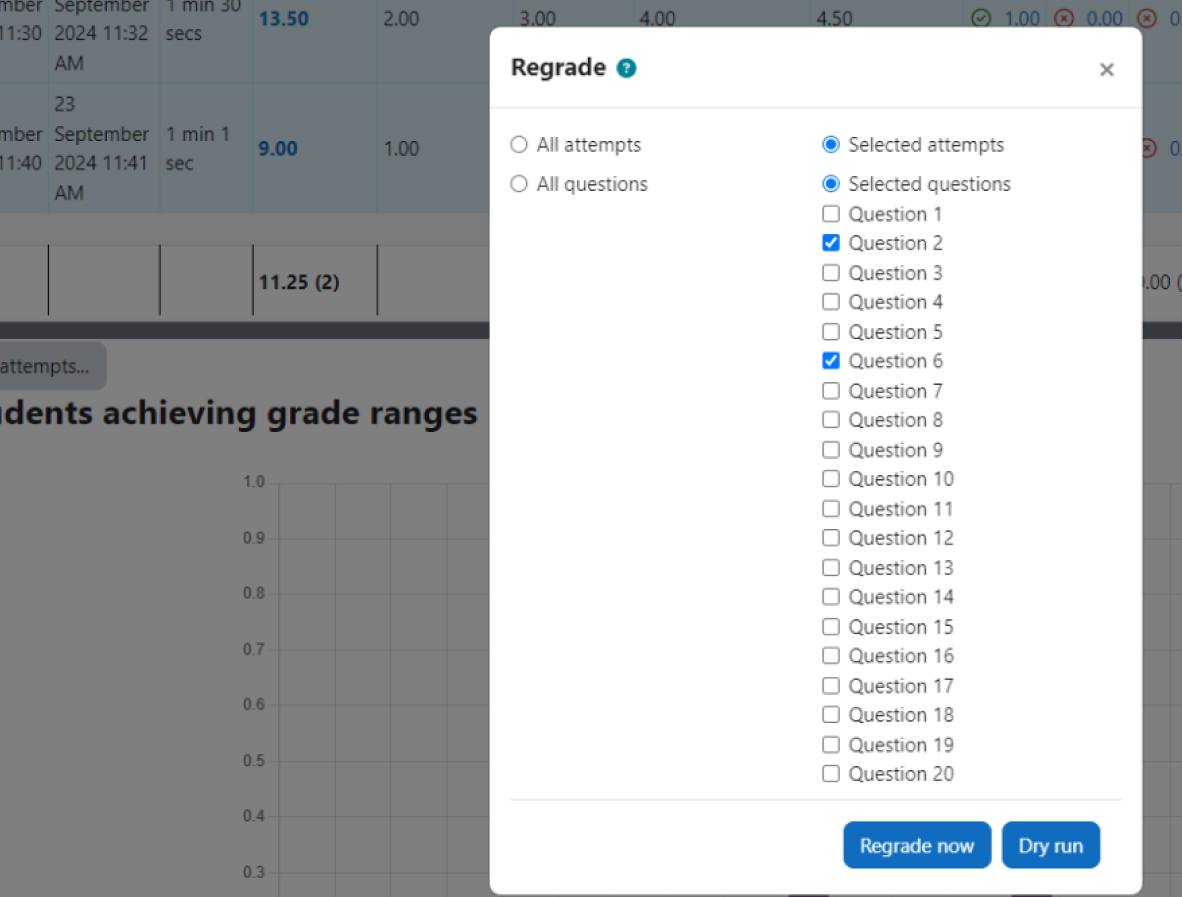The width and height of the screenshot is (1182, 897).
Task: Uncheck the Question 2 checkbox
Action: [x=830, y=243]
